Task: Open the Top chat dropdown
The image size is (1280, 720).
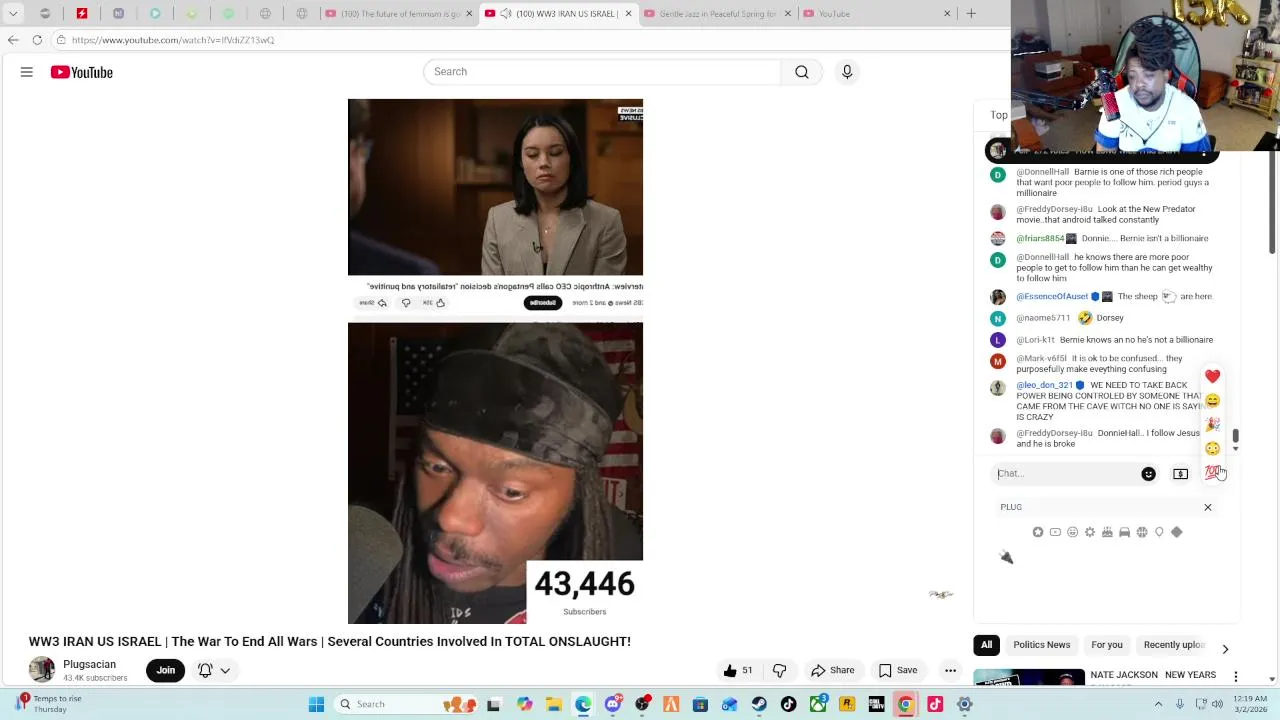Action: pos(998,115)
